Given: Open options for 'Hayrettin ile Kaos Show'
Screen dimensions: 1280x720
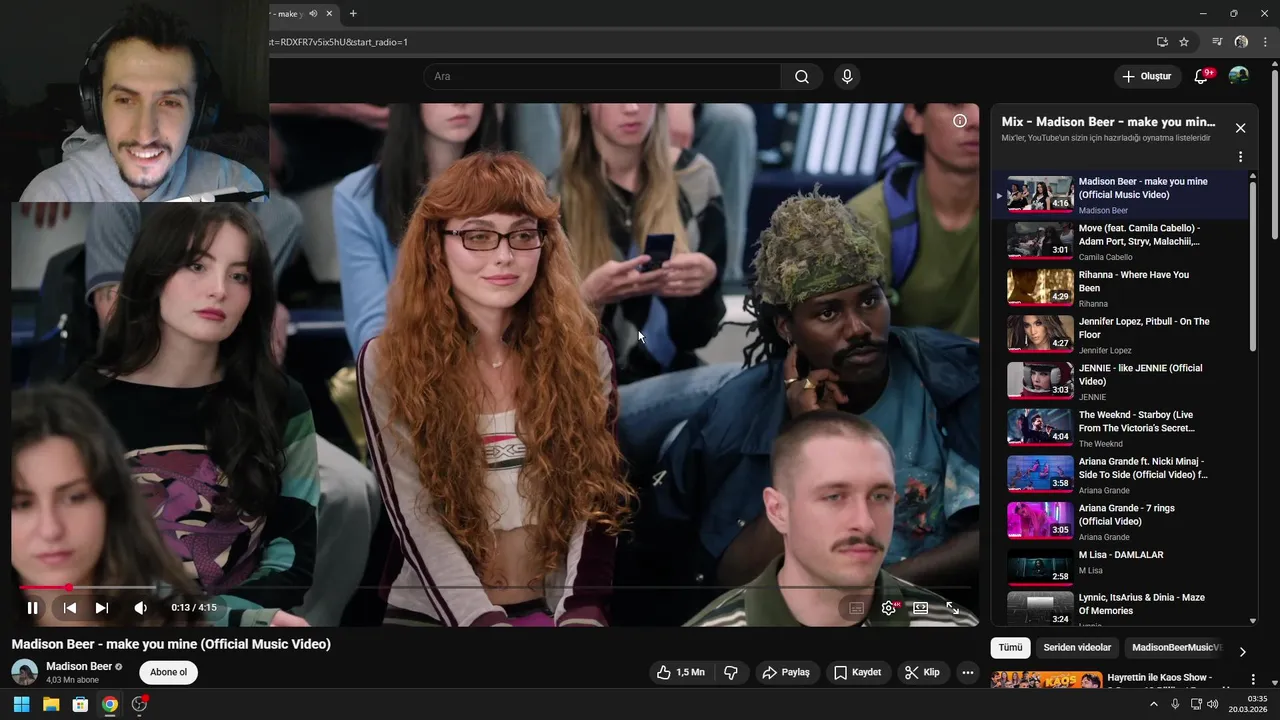Looking at the screenshot, I should 1253,680.
